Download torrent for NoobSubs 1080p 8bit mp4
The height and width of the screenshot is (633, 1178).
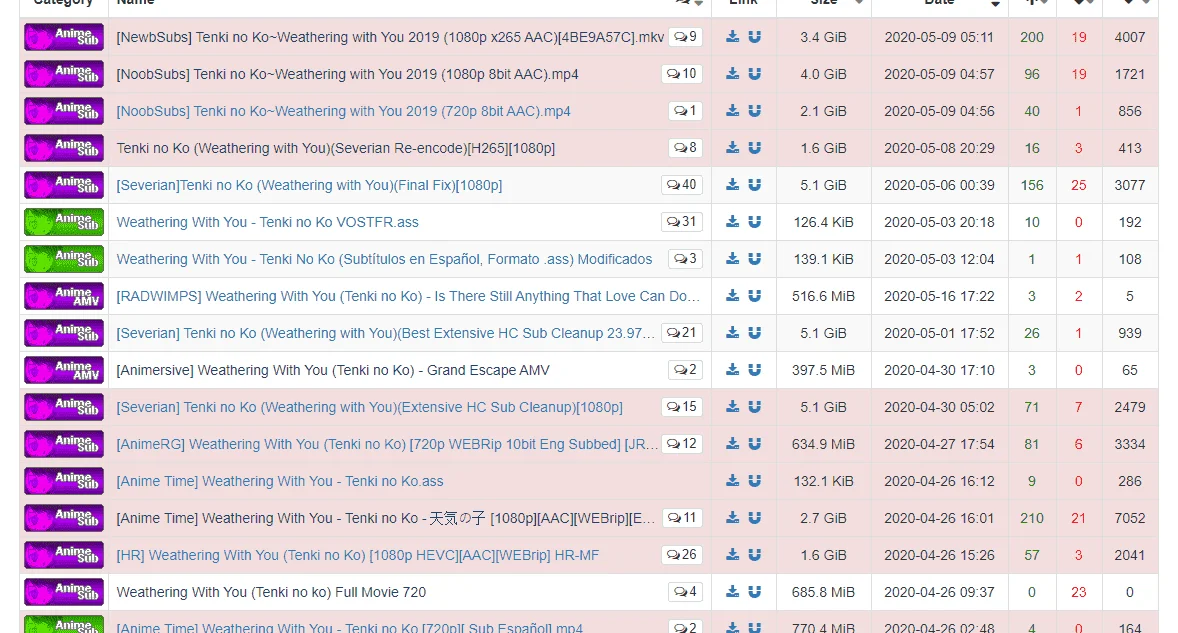pyautogui.click(x=732, y=74)
